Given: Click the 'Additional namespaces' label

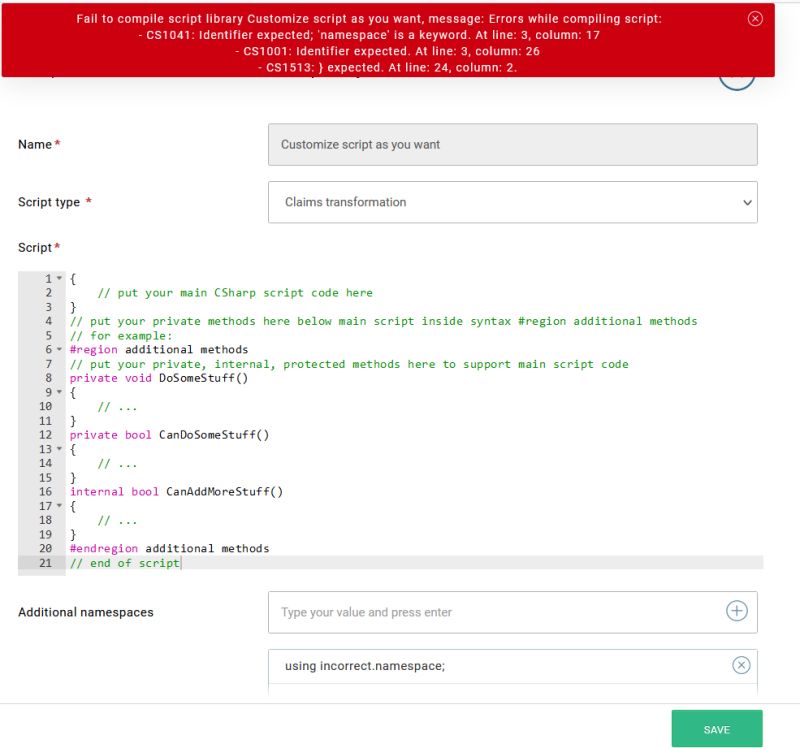Looking at the screenshot, I should (86, 612).
